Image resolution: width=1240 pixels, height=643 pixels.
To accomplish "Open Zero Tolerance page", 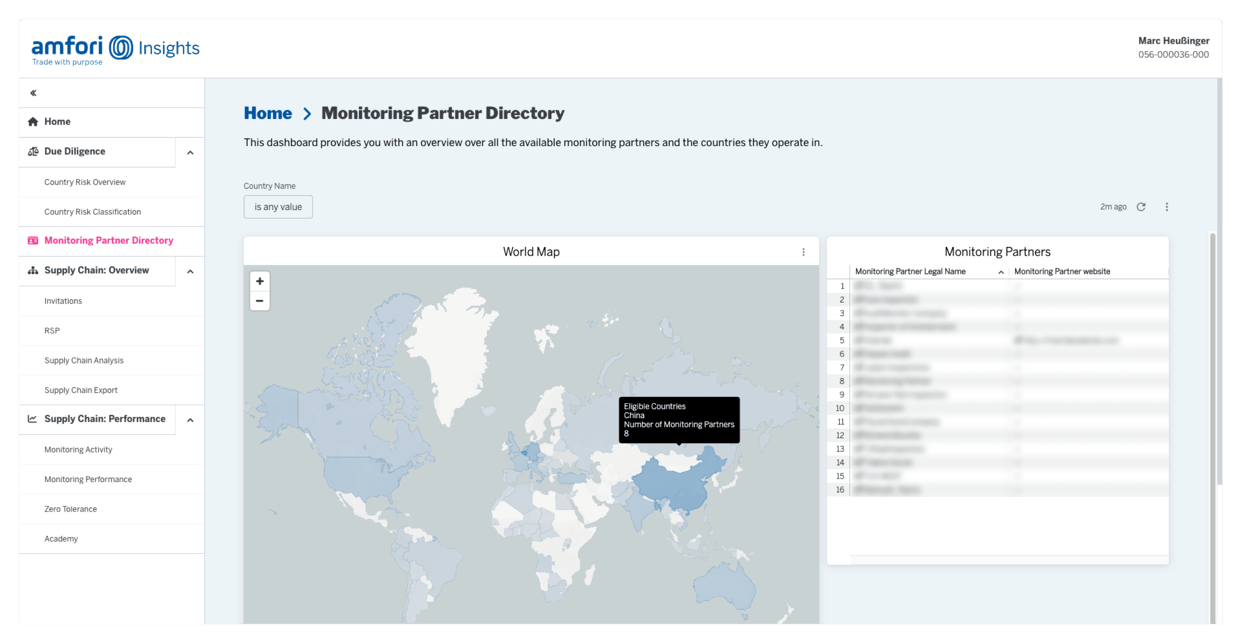I will point(71,509).
